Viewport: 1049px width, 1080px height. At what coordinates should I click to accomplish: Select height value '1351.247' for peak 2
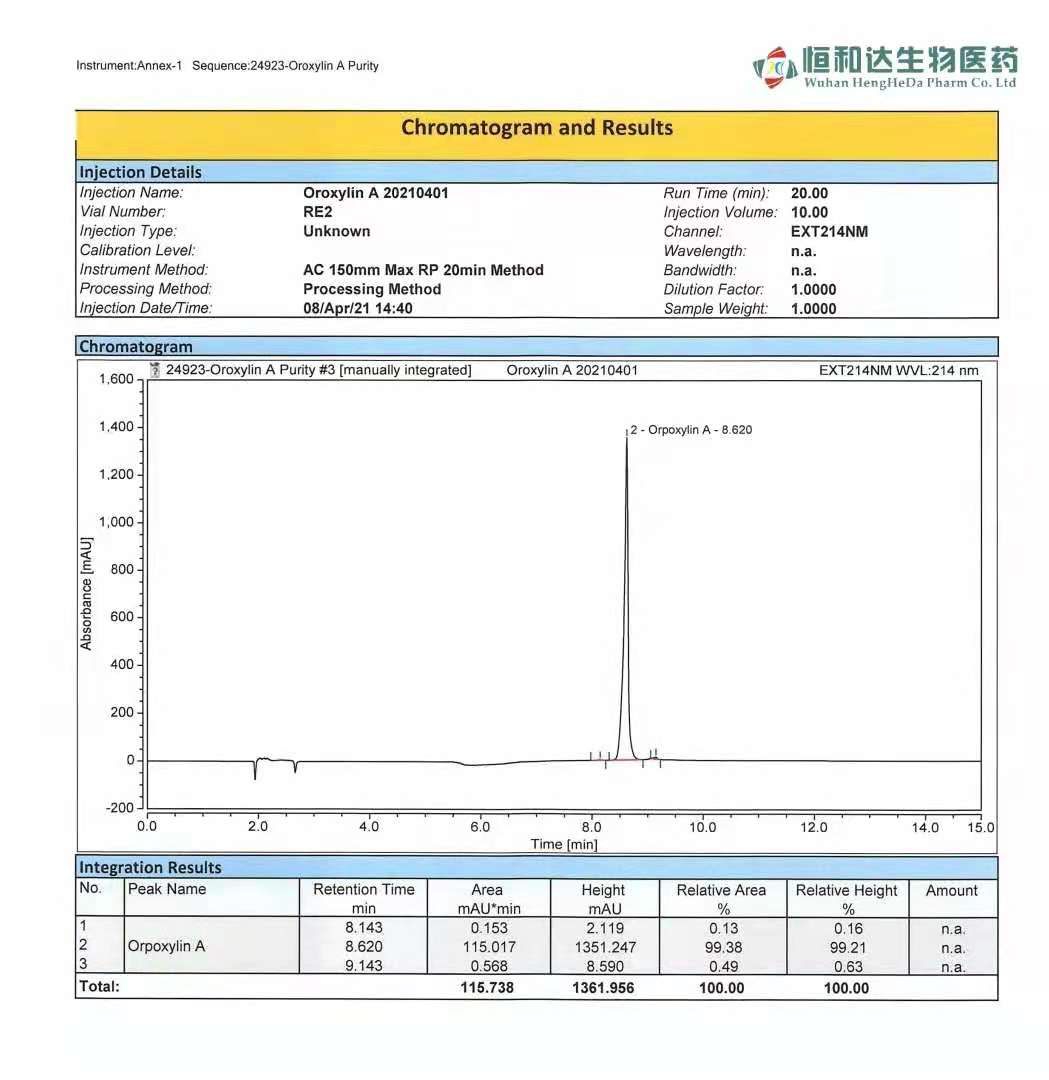(605, 947)
